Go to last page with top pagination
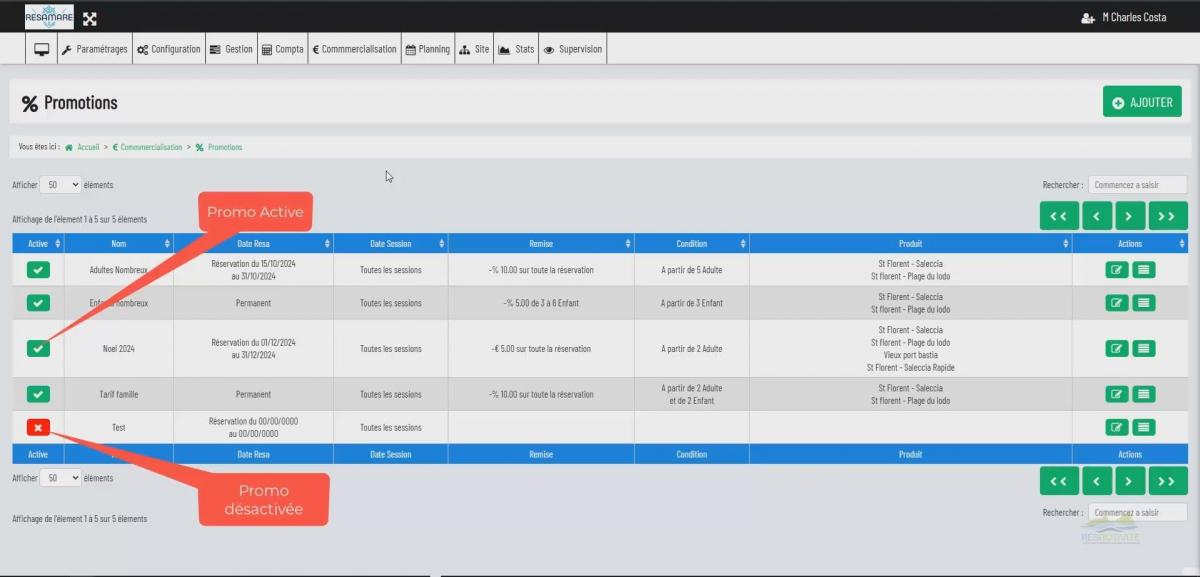The height and width of the screenshot is (577, 1200). (1167, 216)
